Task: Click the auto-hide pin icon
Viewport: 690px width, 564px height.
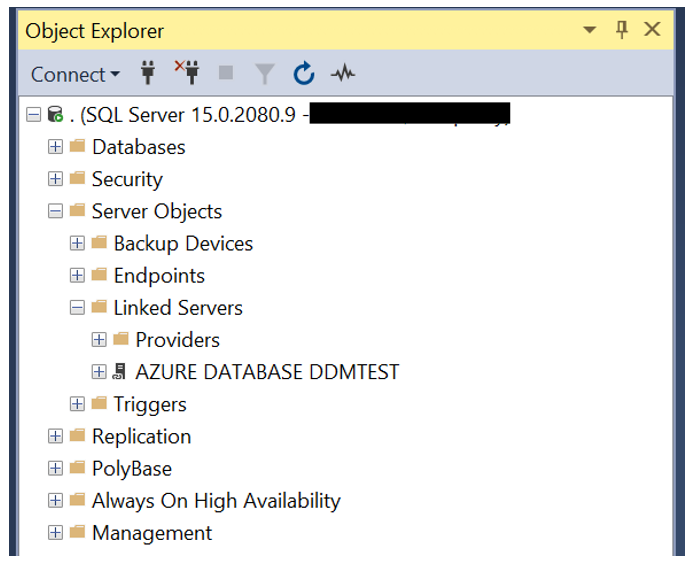Action: coord(622,30)
